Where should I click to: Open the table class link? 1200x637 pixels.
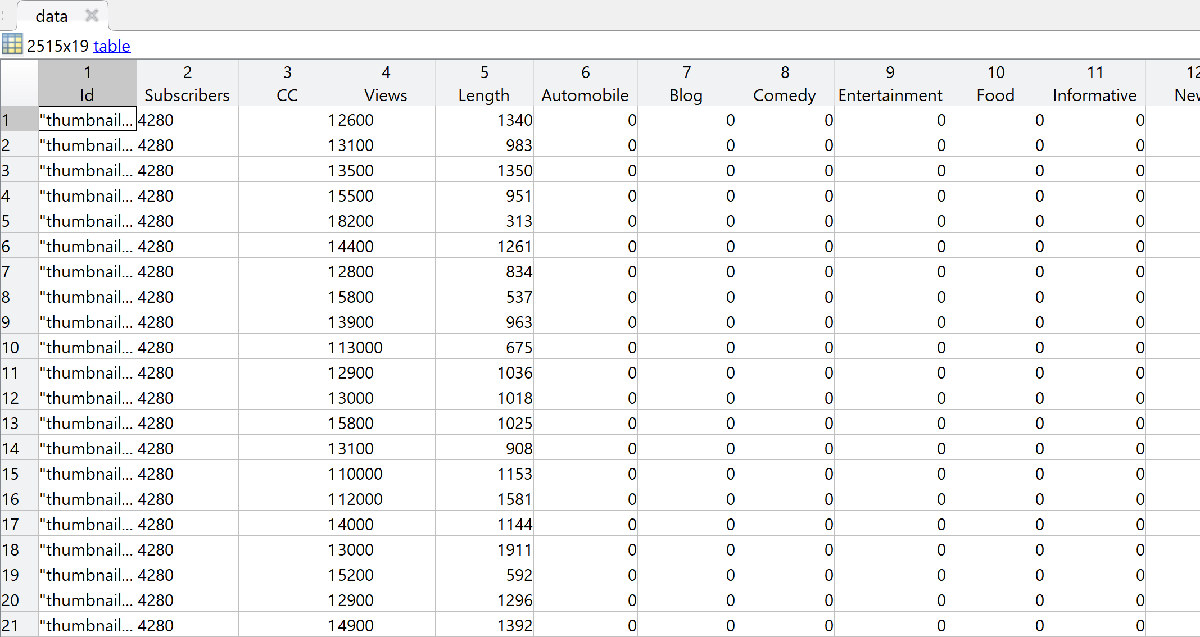tap(112, 46)
